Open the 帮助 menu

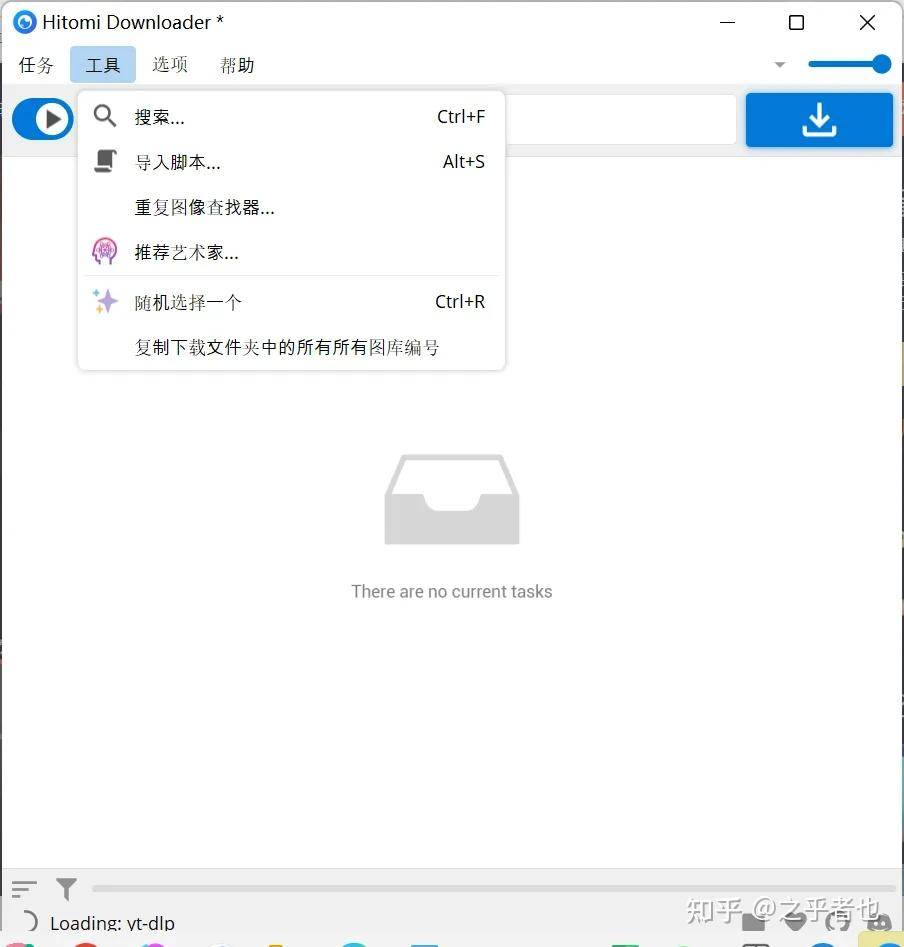[x=237, y=65]
